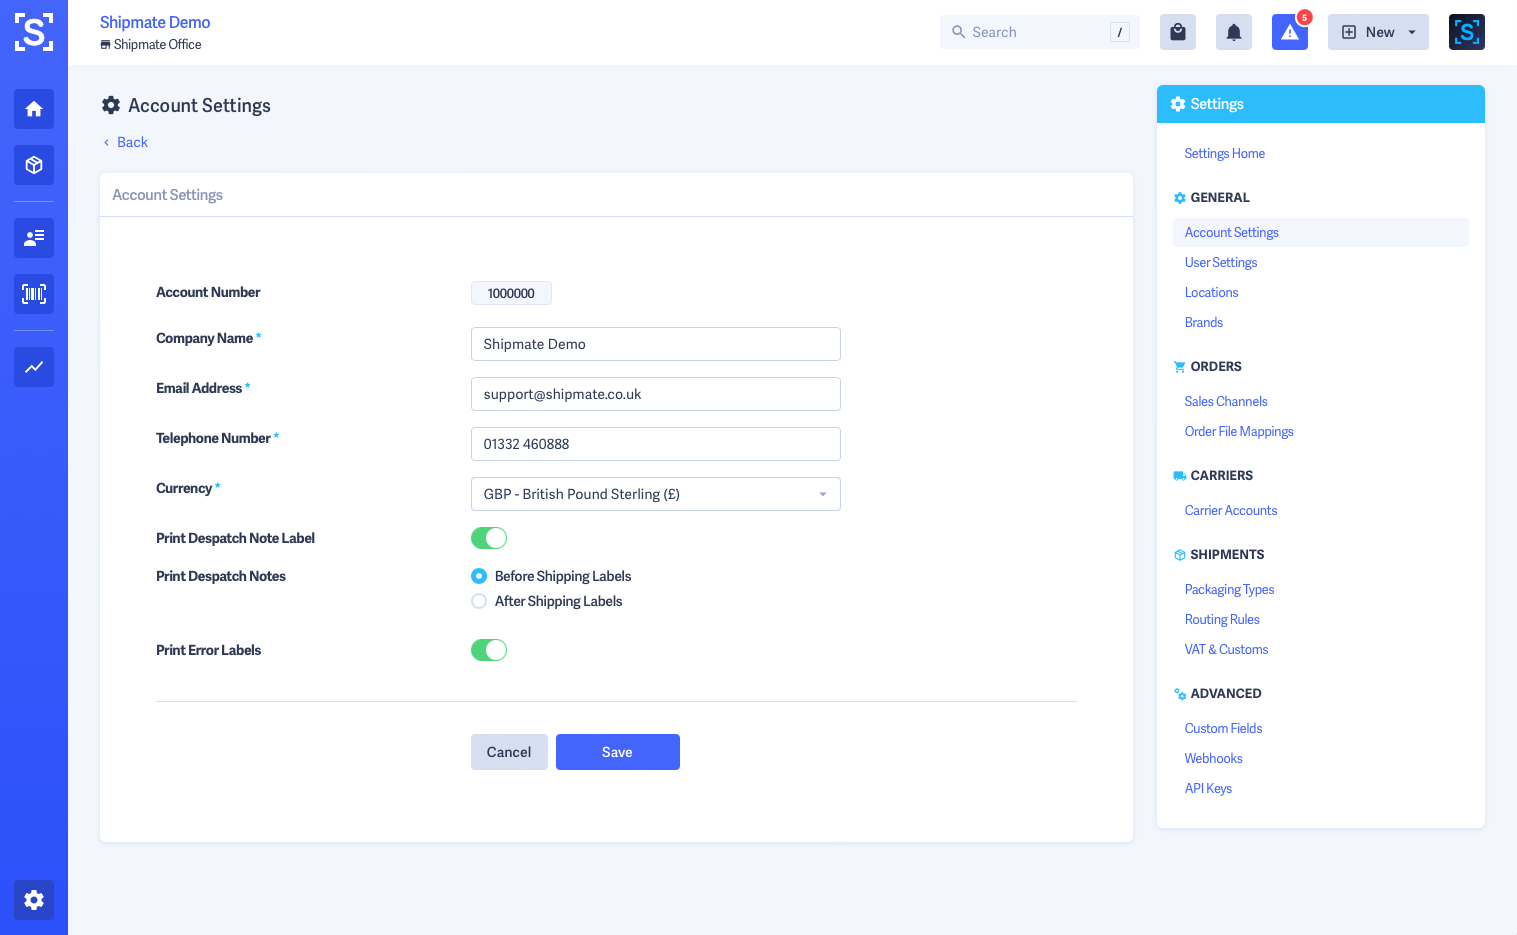Focus the Company Name field

(x=656, y=344)
